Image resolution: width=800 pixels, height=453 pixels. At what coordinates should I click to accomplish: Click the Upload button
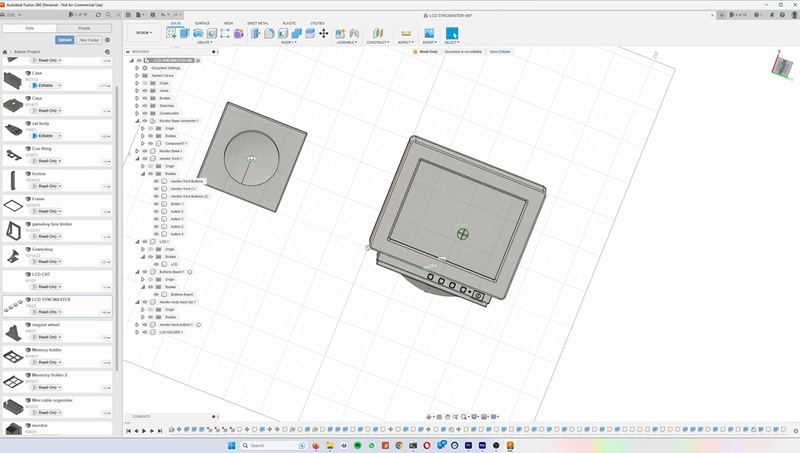tap(64, 40)
